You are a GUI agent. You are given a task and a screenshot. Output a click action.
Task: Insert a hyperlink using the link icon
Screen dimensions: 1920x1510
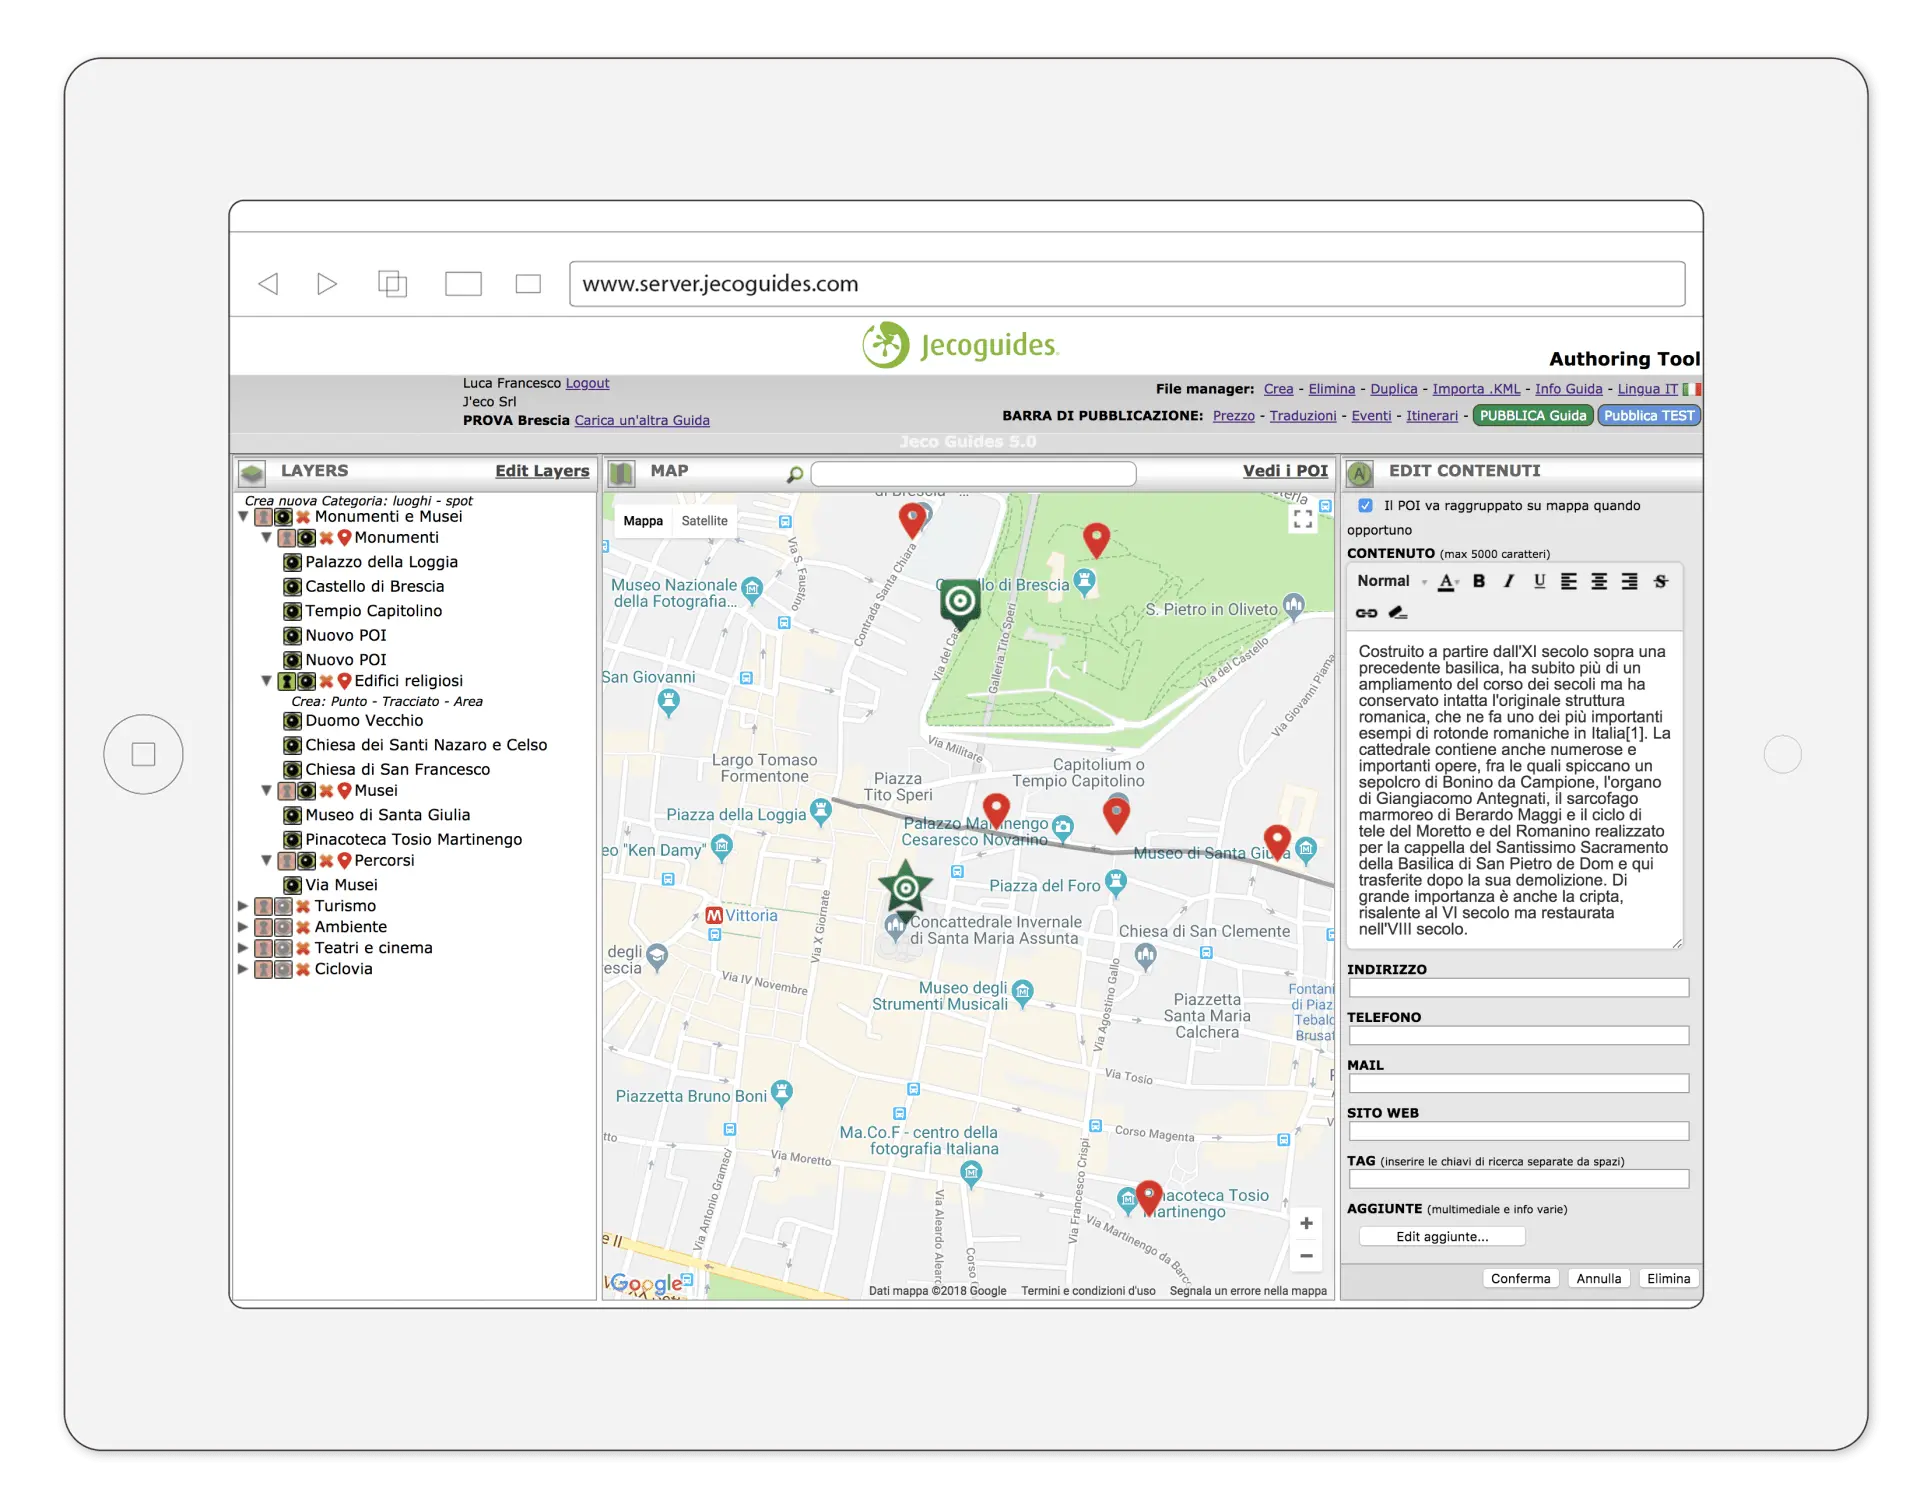(x=1366, y=613)
